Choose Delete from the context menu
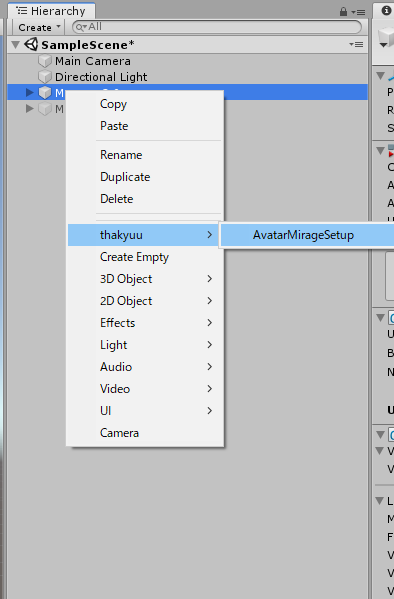 coord(145,199)
